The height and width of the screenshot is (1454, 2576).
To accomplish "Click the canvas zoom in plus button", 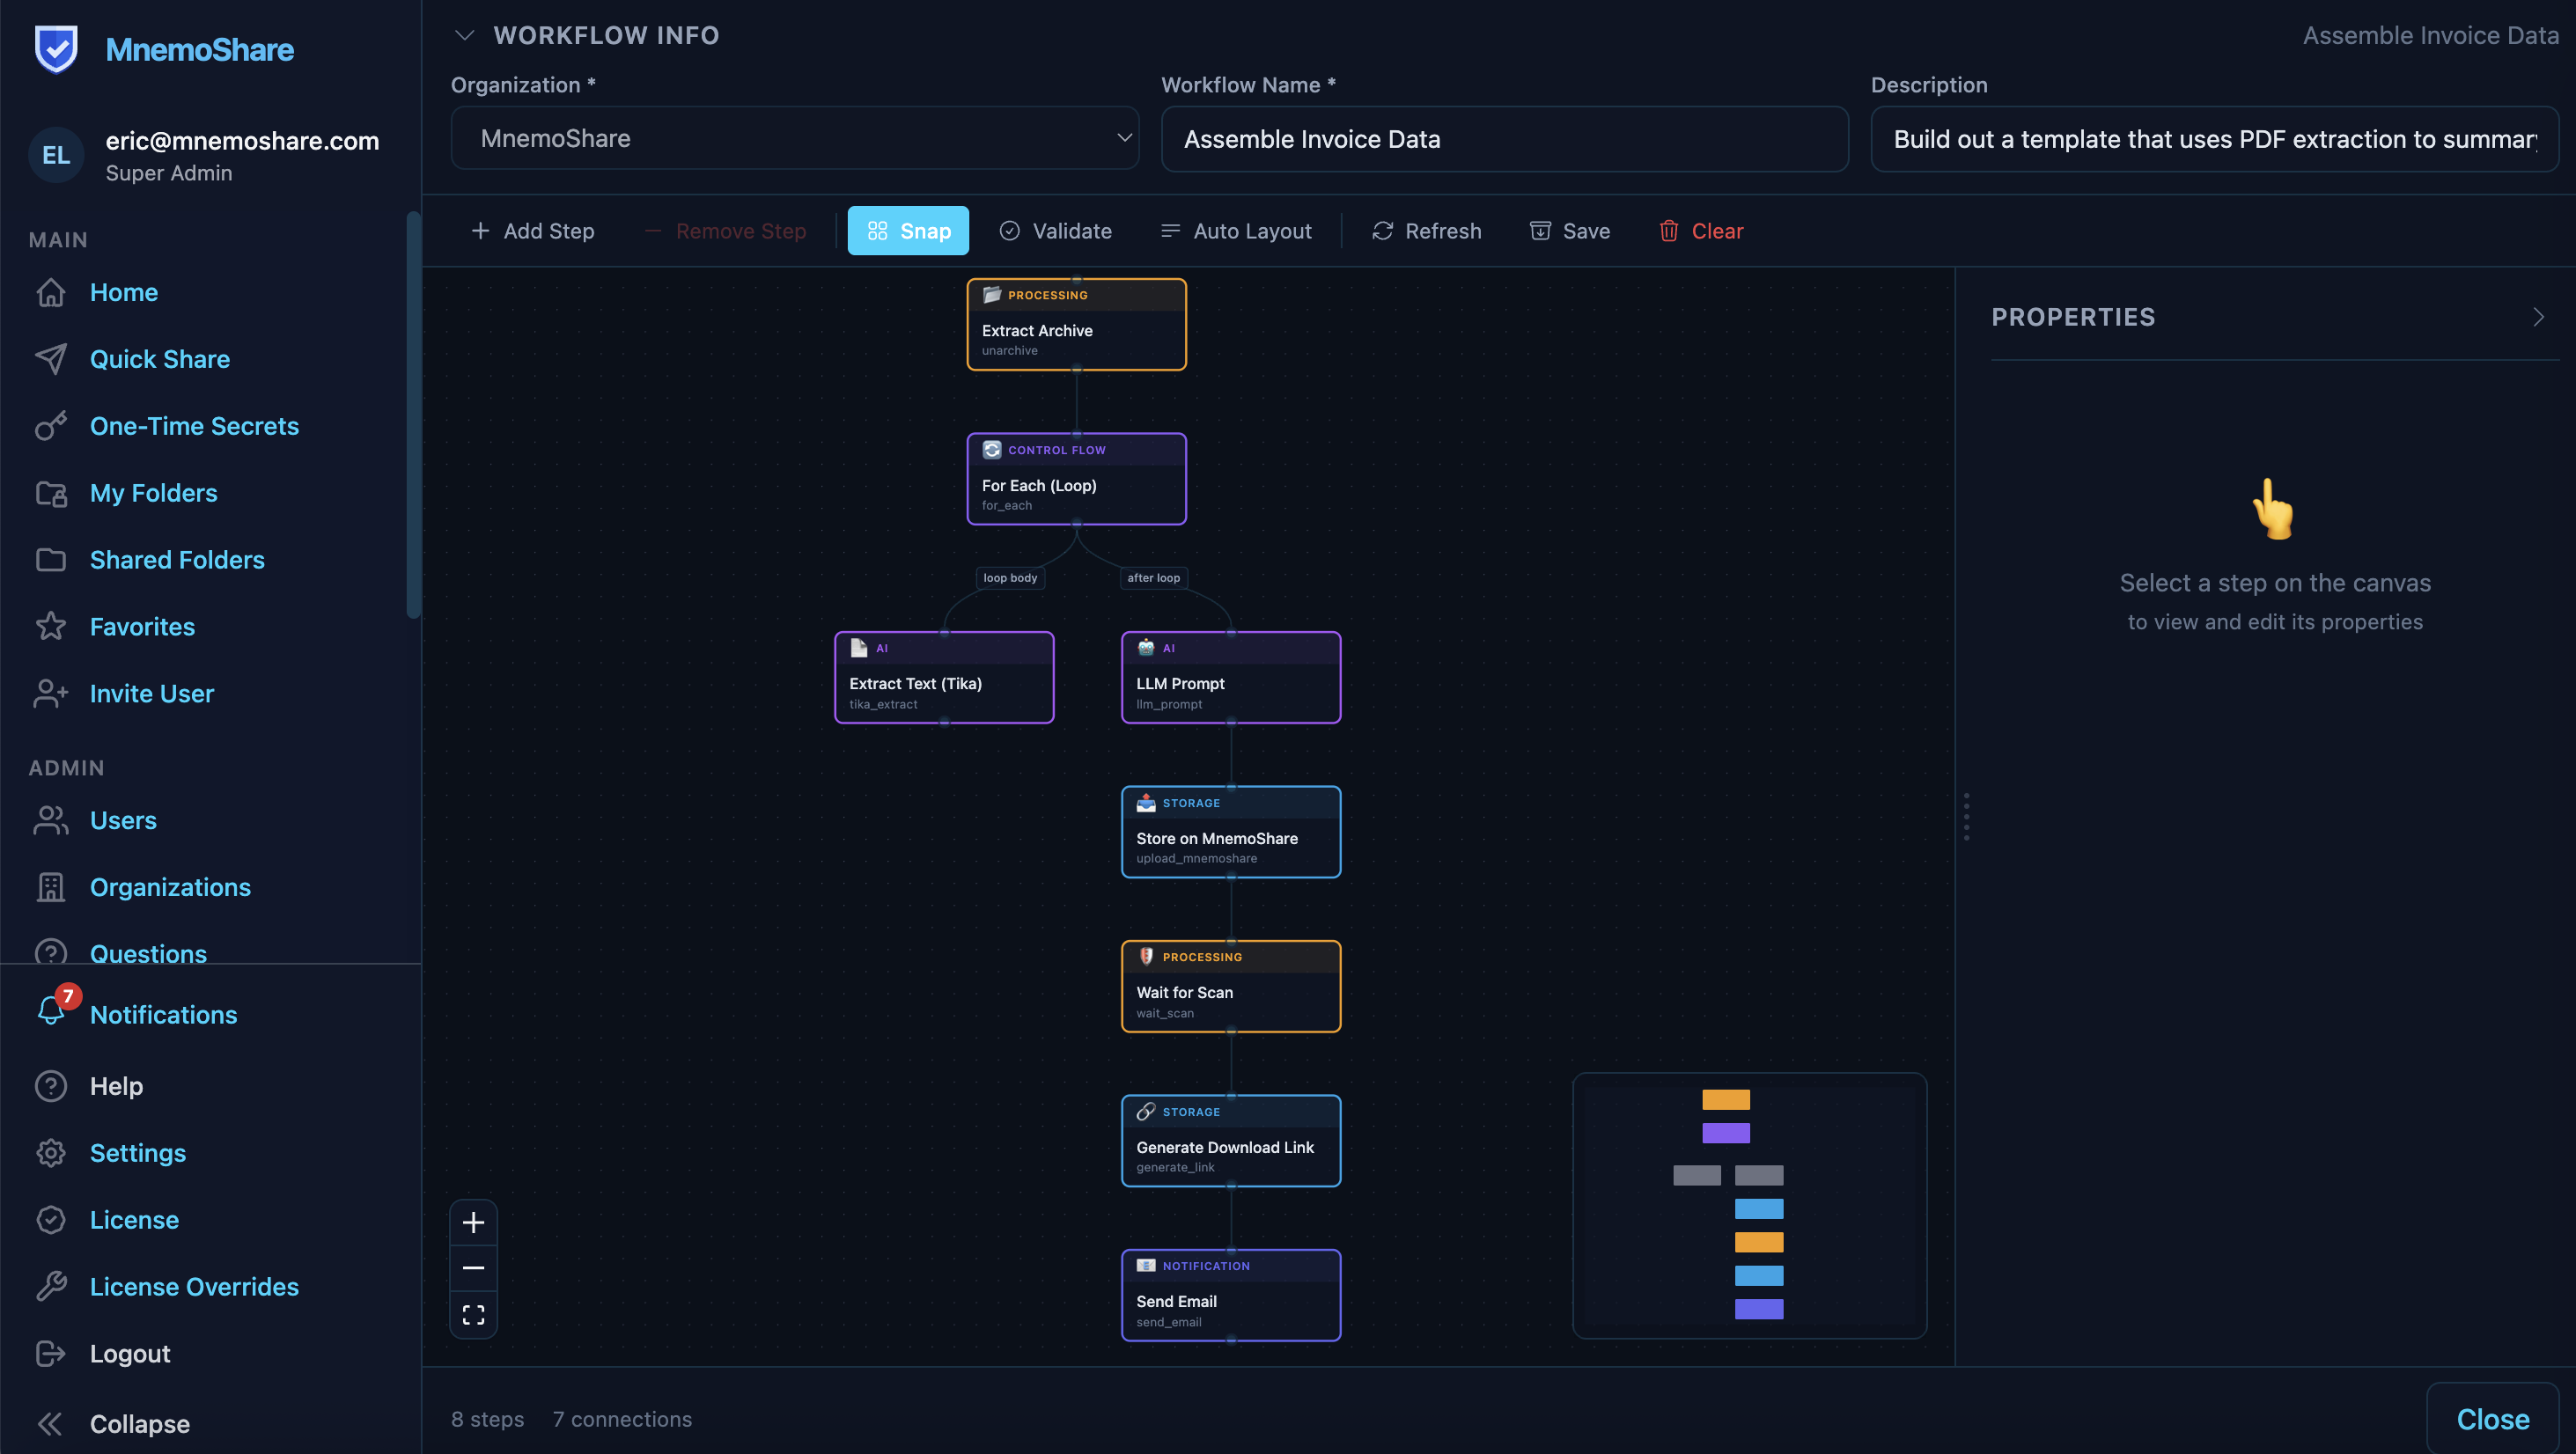I will tap(473, 1222).
